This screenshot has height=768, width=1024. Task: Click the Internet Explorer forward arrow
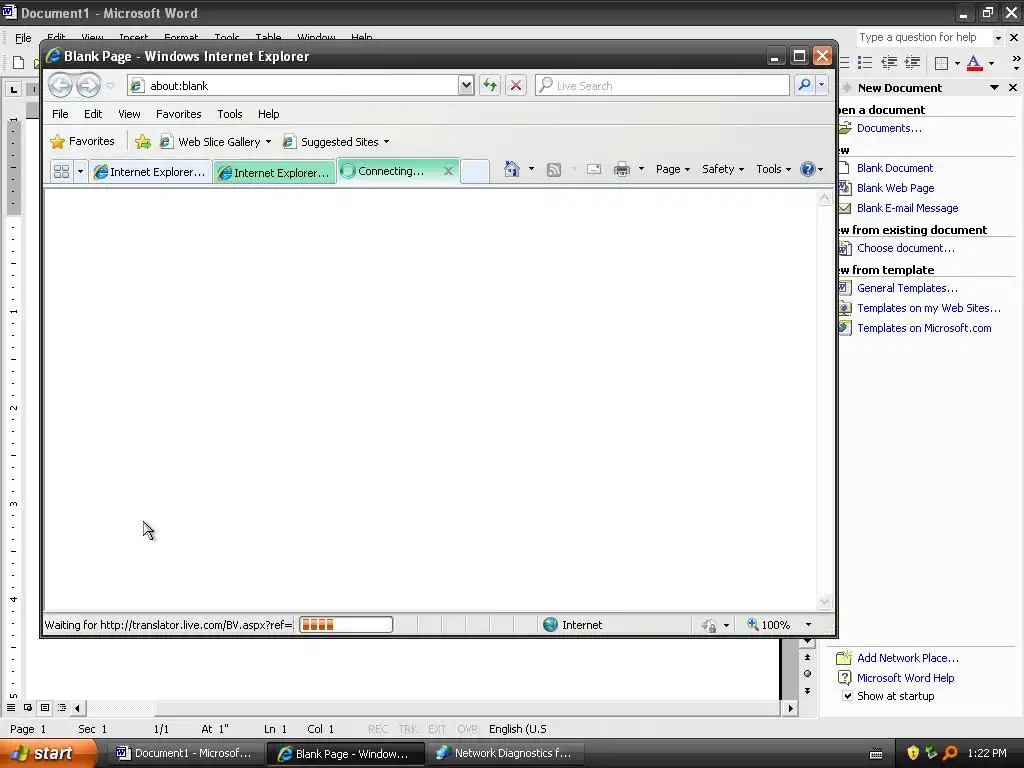coord(88,85)
